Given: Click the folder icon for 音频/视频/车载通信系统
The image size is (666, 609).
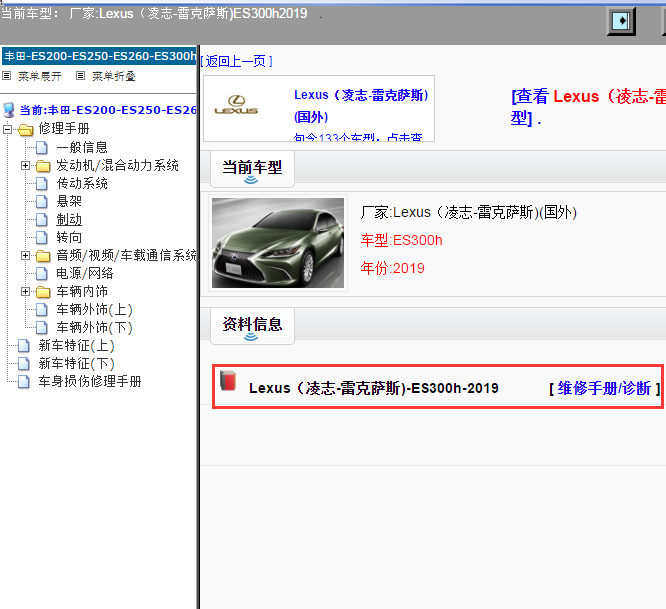Looking at the screenshot, I should click(x=43, y=256).
